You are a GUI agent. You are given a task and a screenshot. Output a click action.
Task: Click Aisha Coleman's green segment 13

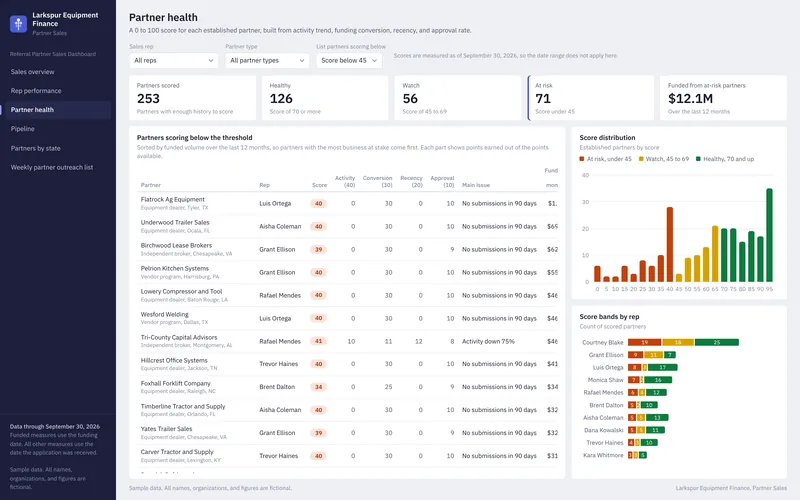point(657,417)
